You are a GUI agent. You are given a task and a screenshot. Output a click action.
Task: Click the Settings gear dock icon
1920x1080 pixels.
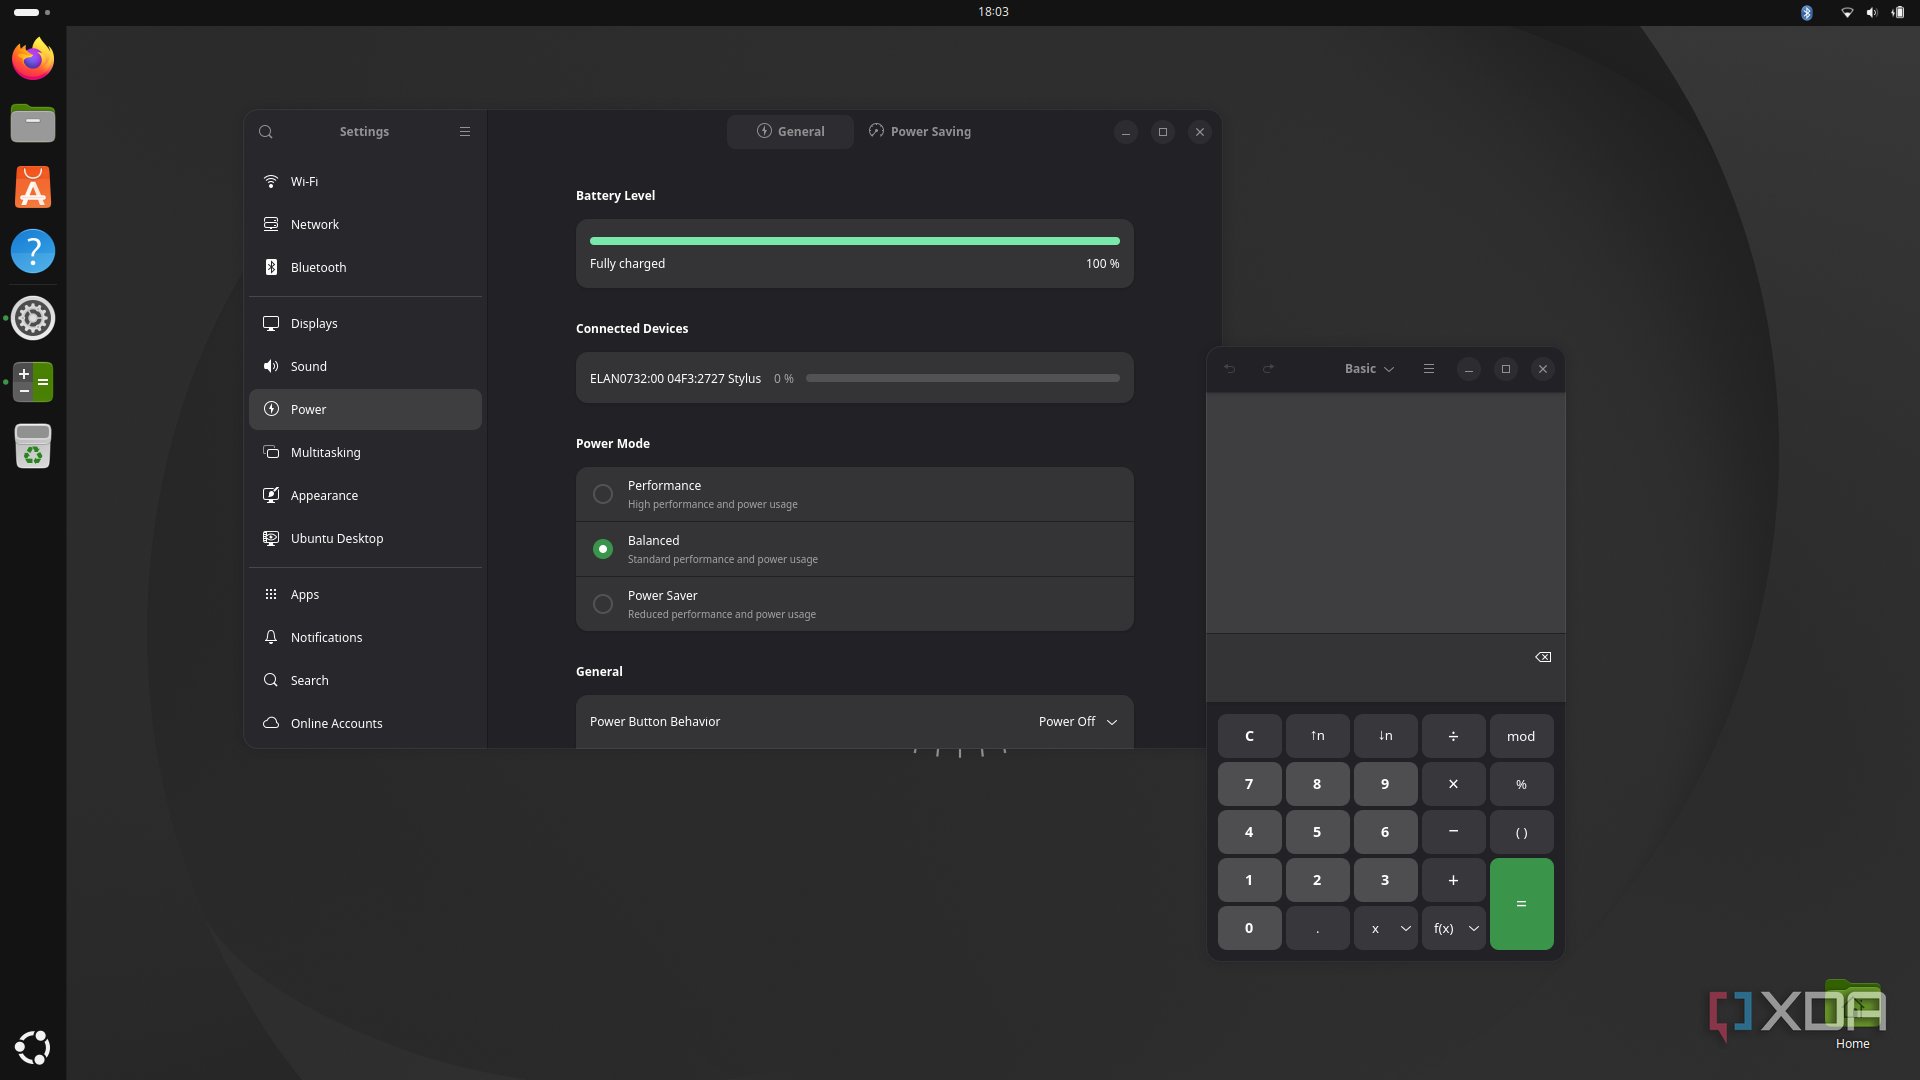(x=33, y=318)
